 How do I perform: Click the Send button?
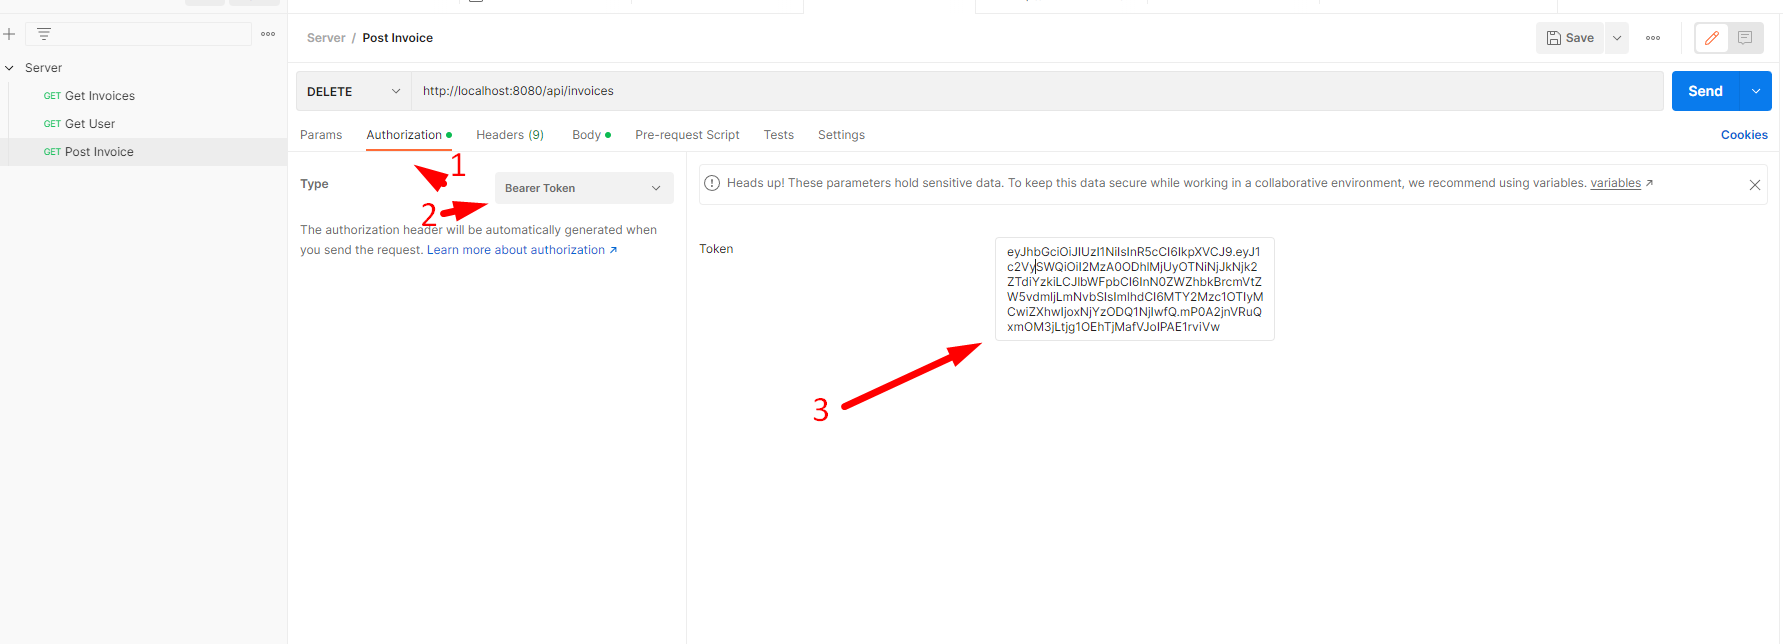coord(1705,91)
